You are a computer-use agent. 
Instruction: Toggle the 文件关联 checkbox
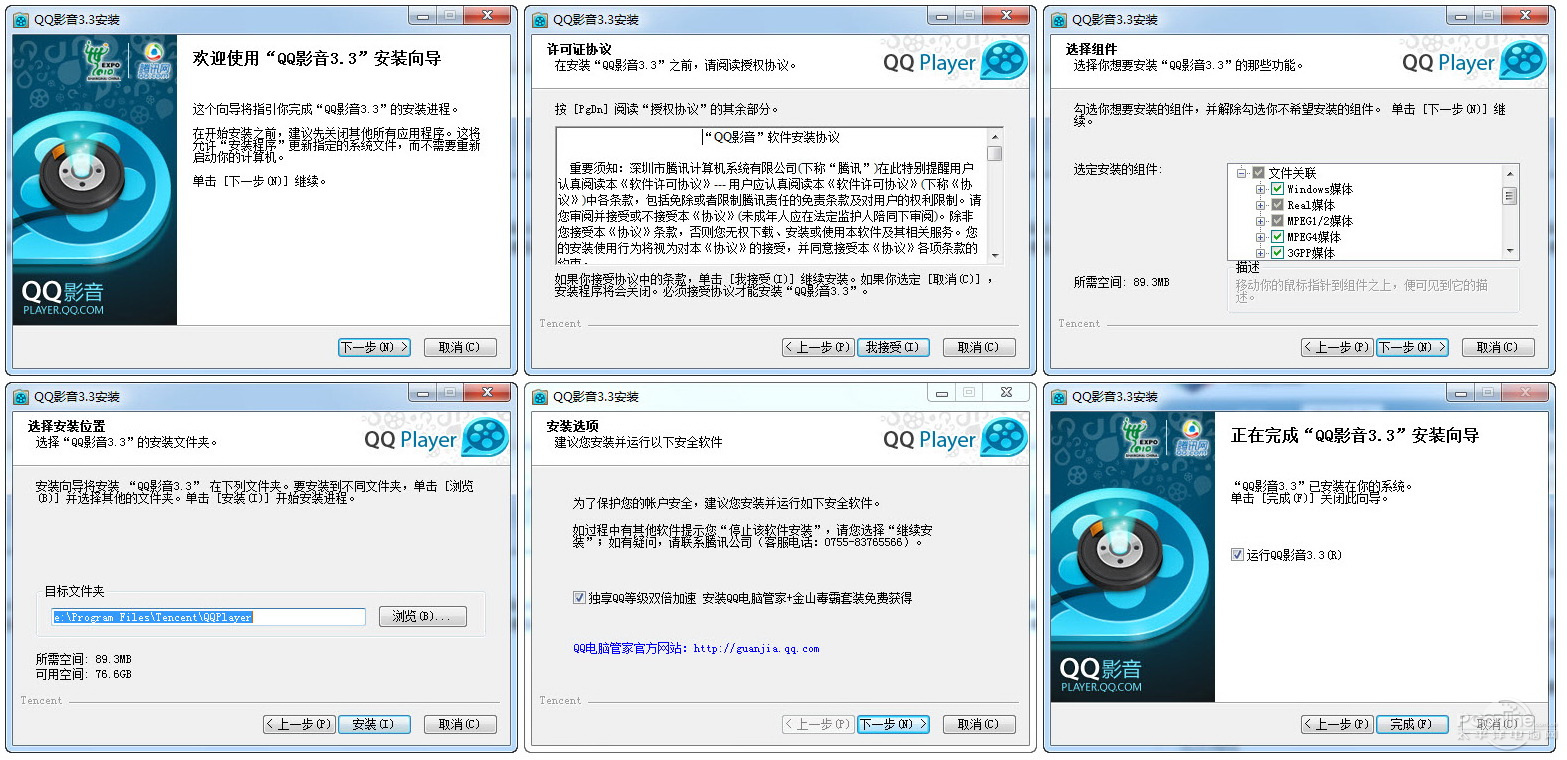[x=1258, y=173]
